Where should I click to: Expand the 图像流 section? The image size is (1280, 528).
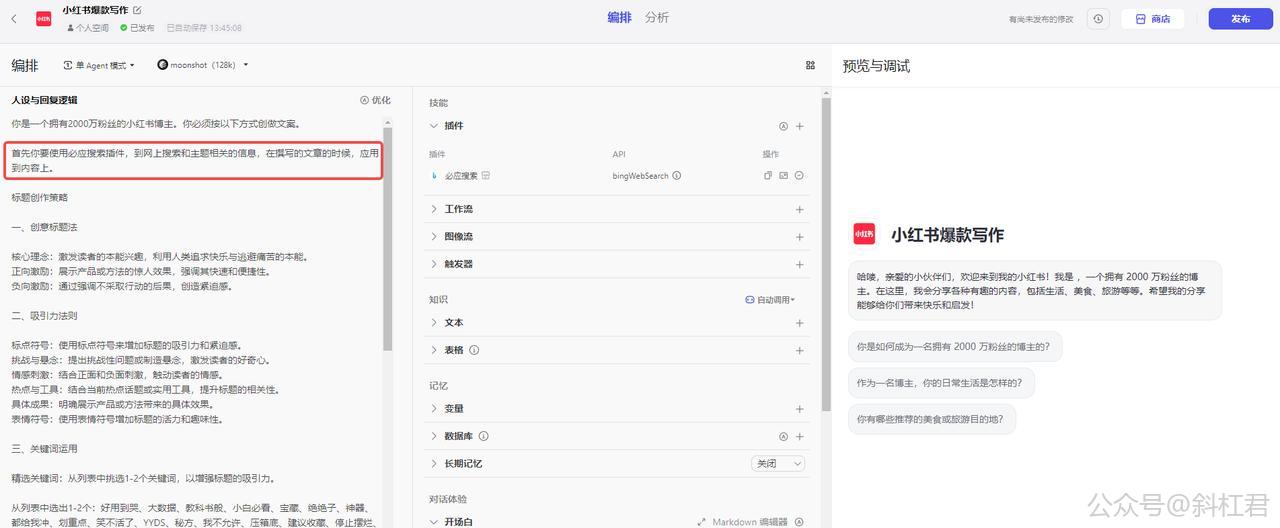[434, 237]
